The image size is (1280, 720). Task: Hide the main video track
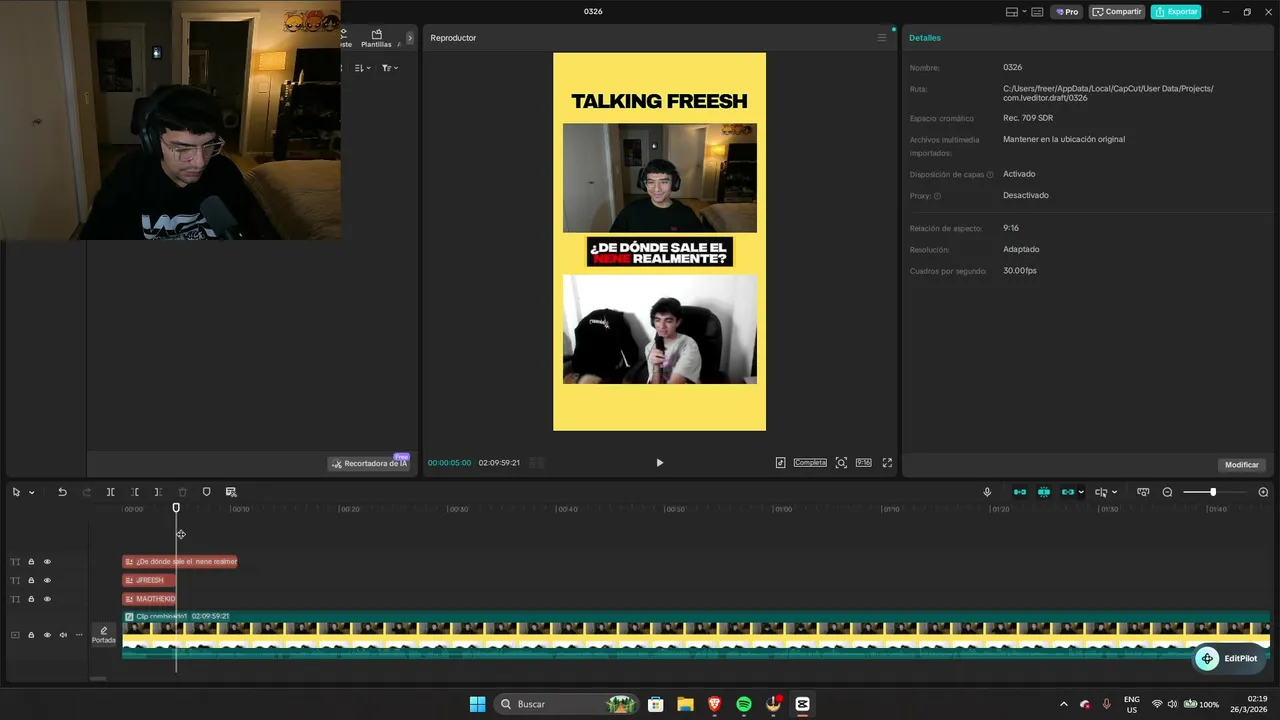(x=47, y=635)
